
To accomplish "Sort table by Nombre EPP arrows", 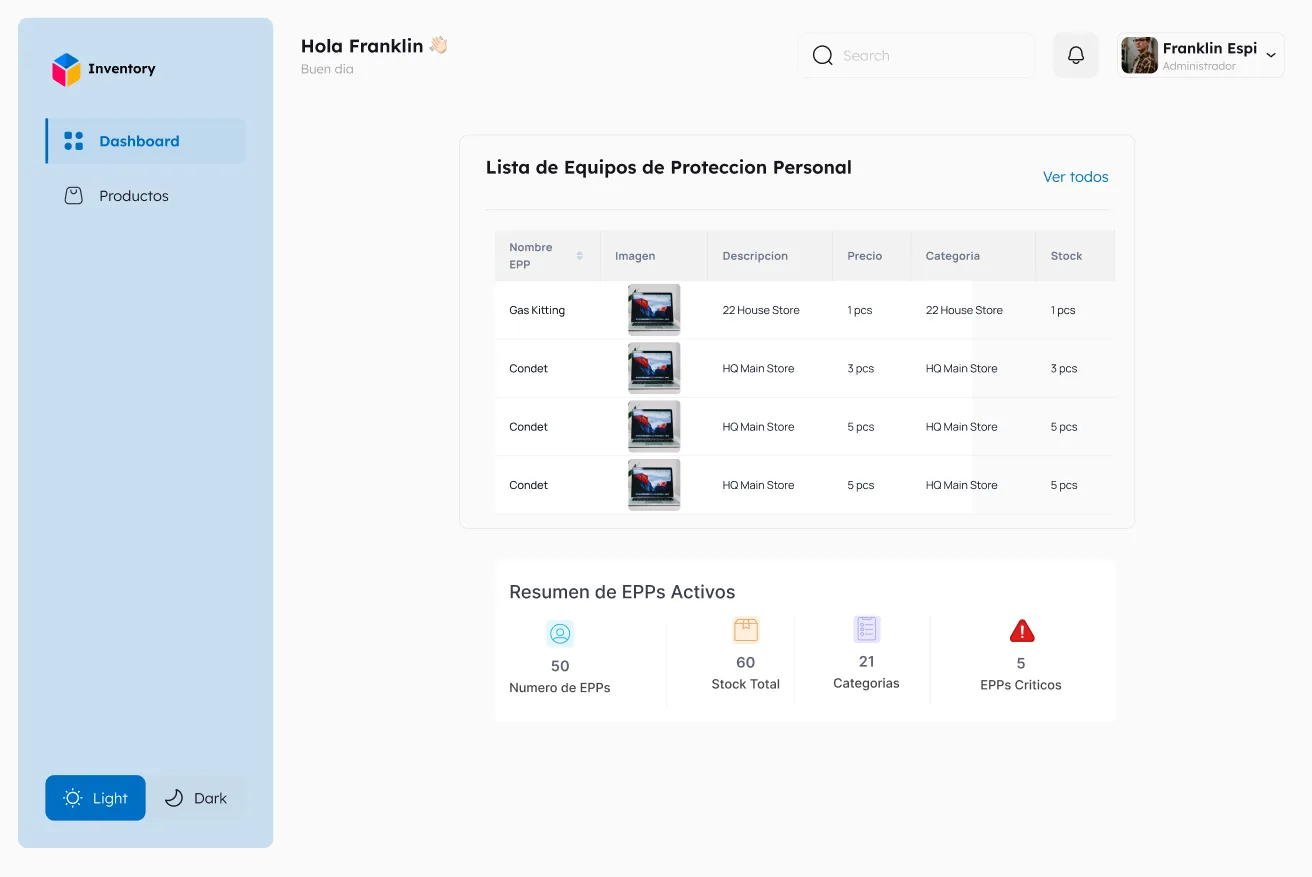I will click(580, 256).
